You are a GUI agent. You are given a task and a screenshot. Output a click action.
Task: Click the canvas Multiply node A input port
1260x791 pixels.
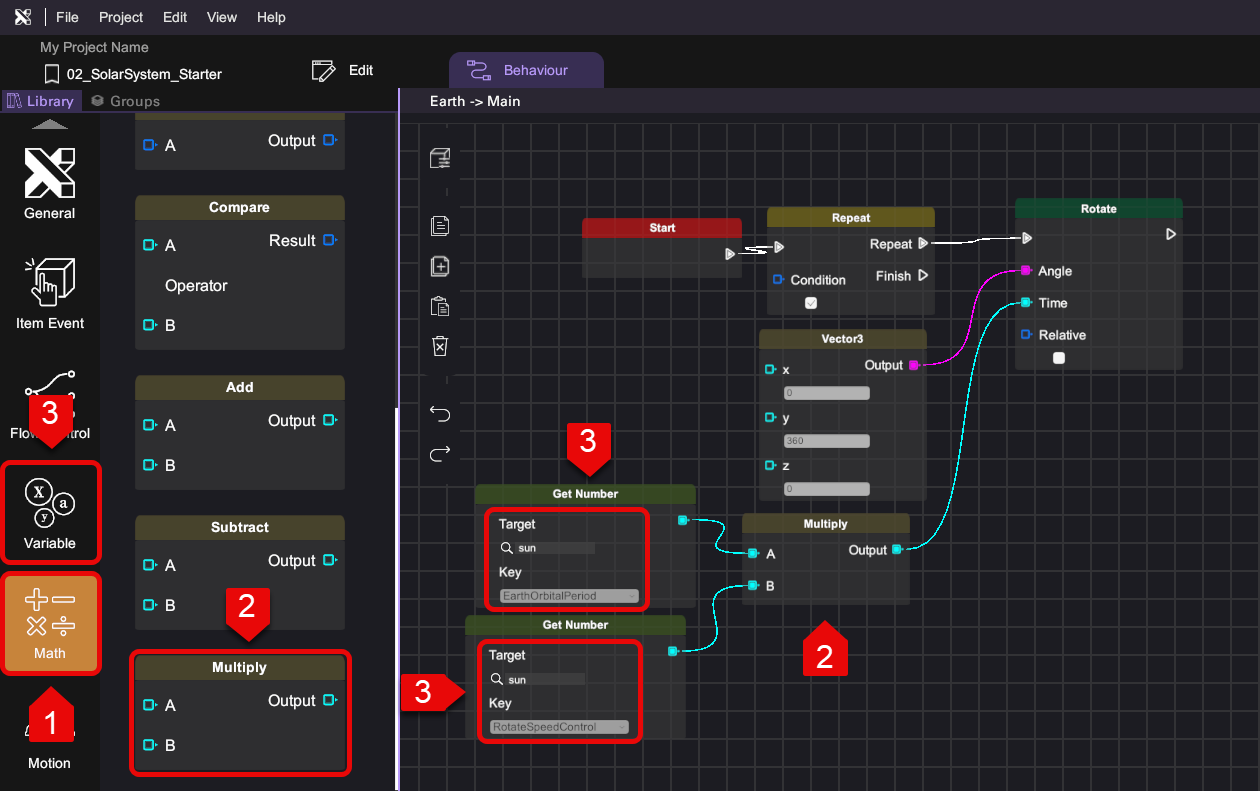[x=752, y=553]
